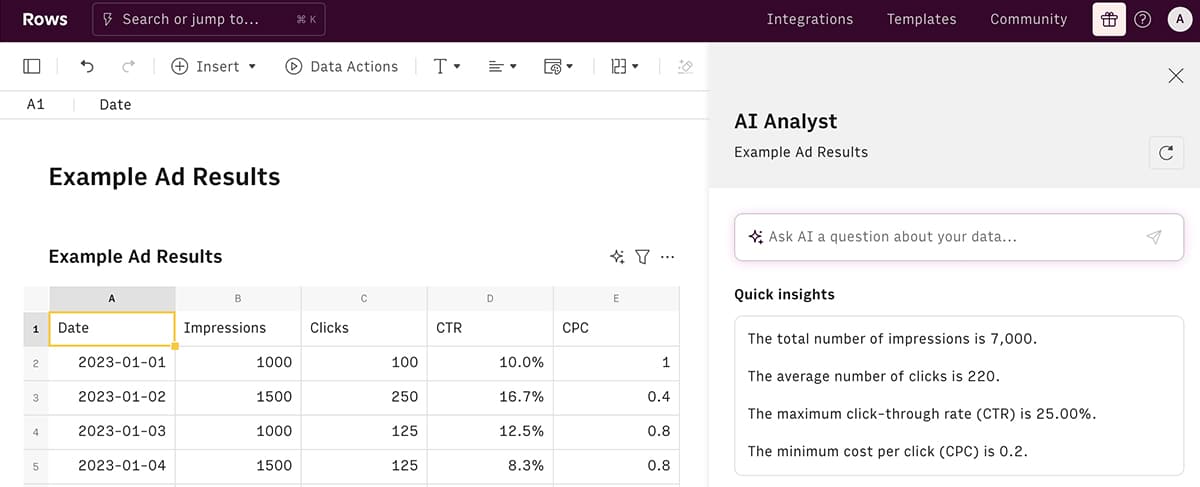Click the undo arrow icon
1200x487 pixels.
[x=87, y=66]
